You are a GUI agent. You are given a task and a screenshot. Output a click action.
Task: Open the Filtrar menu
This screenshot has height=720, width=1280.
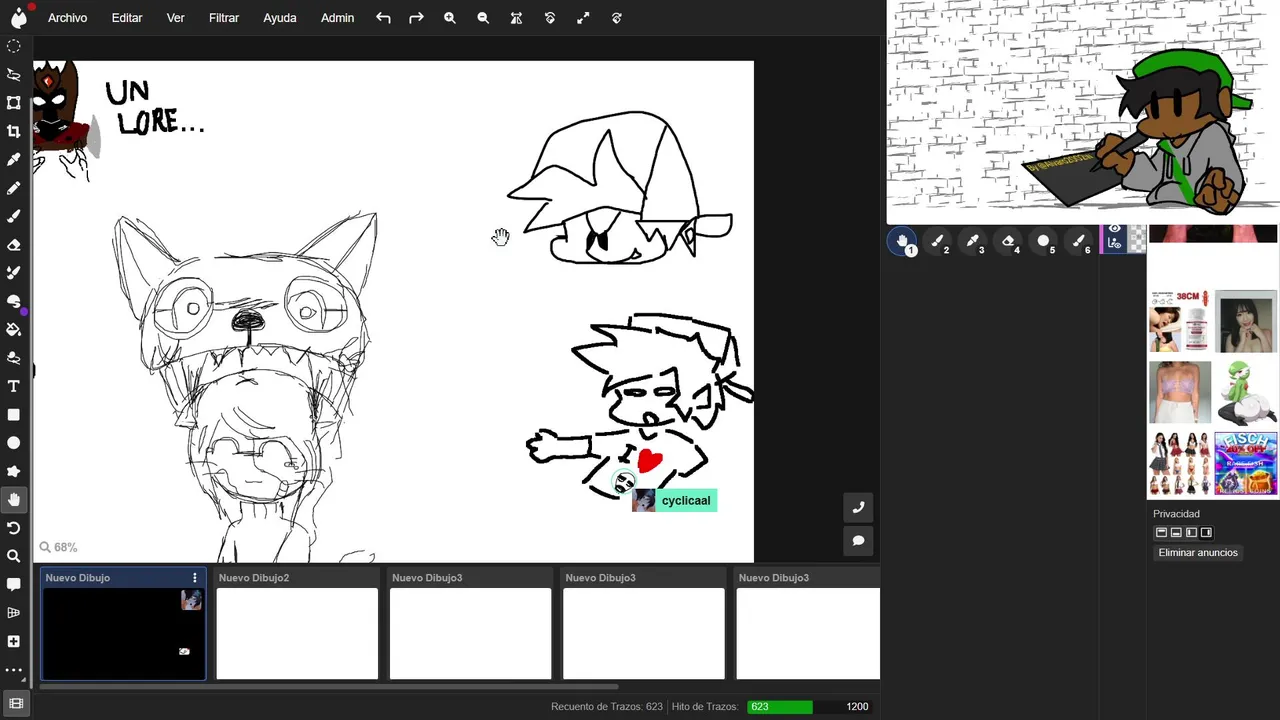[x=224, y=18]
